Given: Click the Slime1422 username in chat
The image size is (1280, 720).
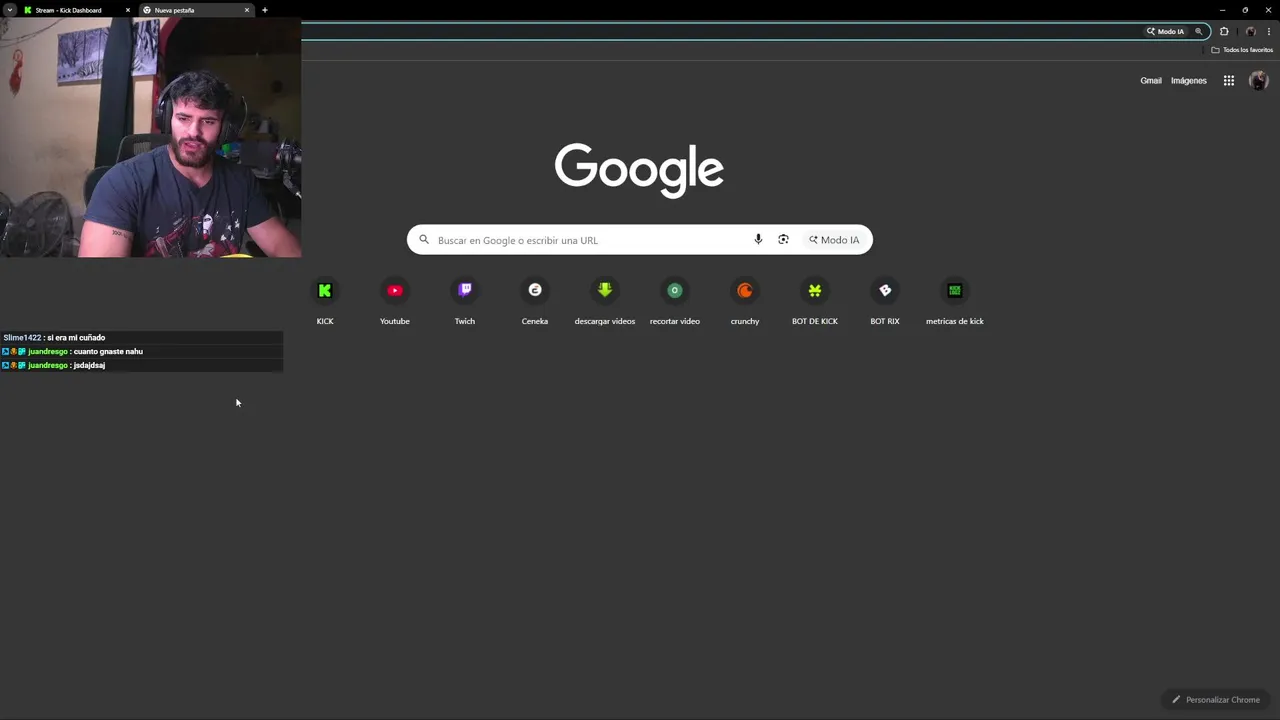Looking at the screenshot, I should 22,338.
